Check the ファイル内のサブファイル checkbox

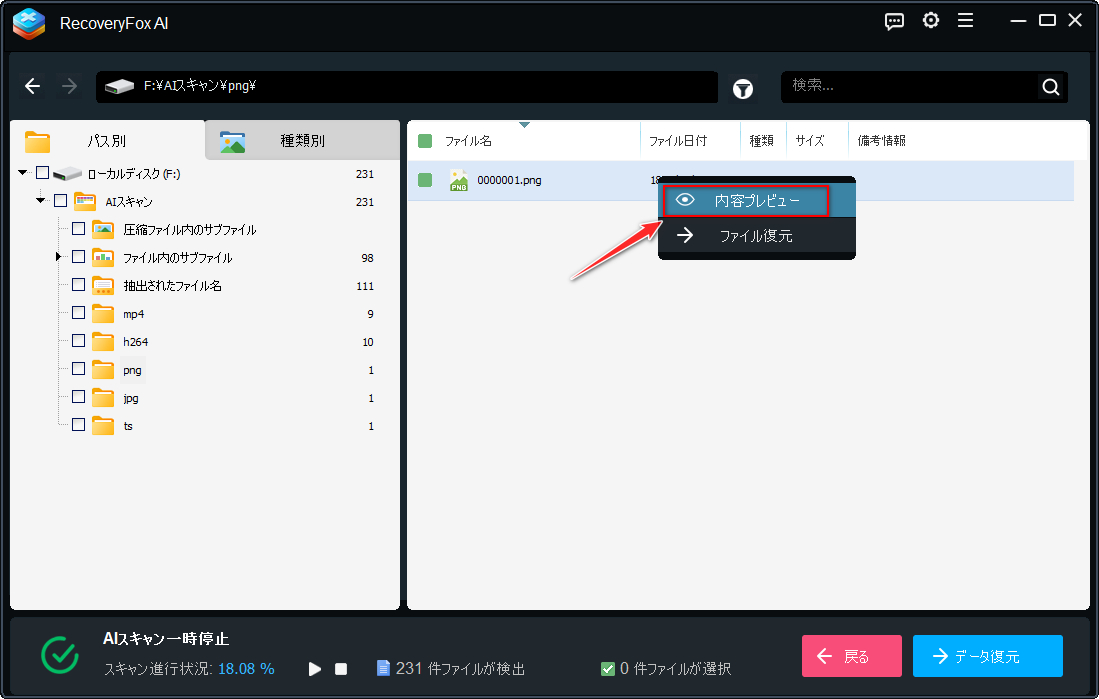pyautogui.click(x=78, y=257)
